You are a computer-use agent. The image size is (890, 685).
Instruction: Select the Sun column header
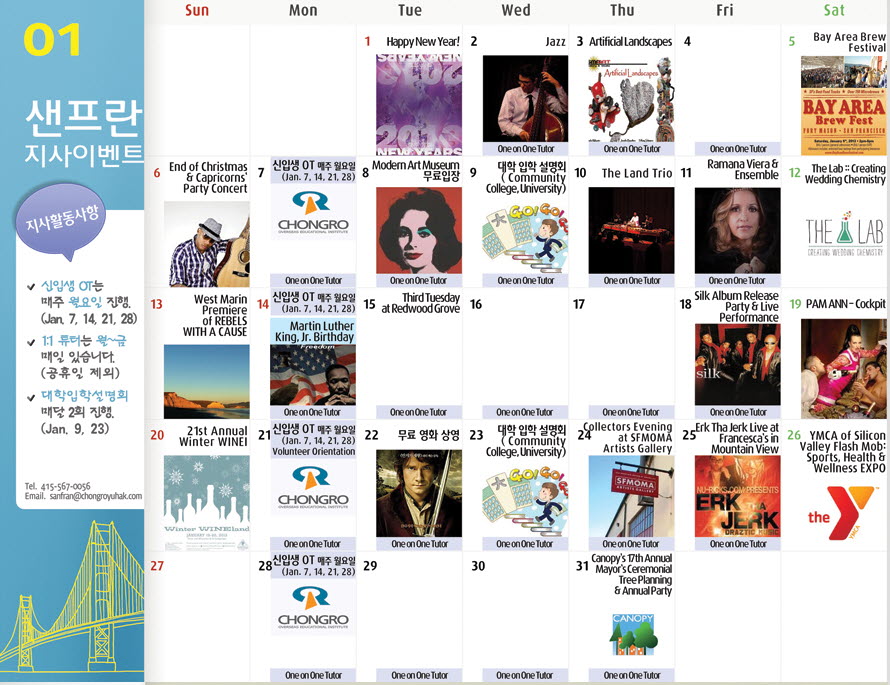point(197,10)
